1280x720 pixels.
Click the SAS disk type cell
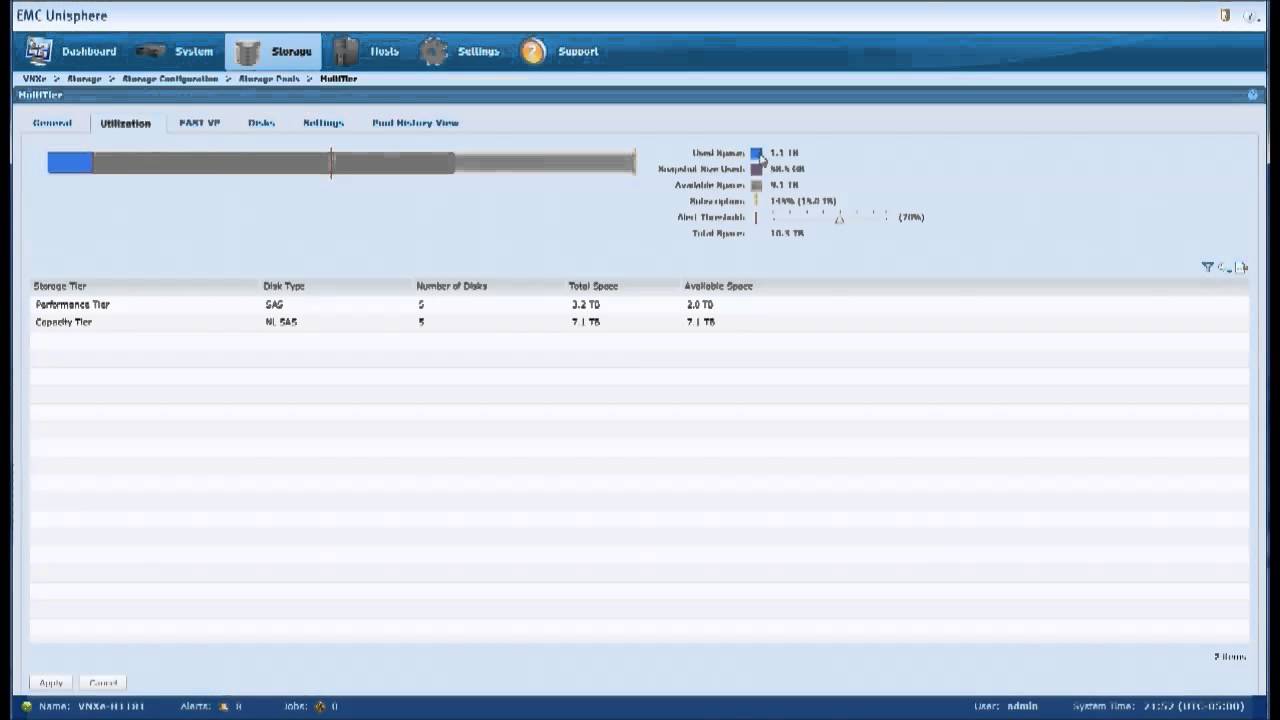[x=274, y=304]
